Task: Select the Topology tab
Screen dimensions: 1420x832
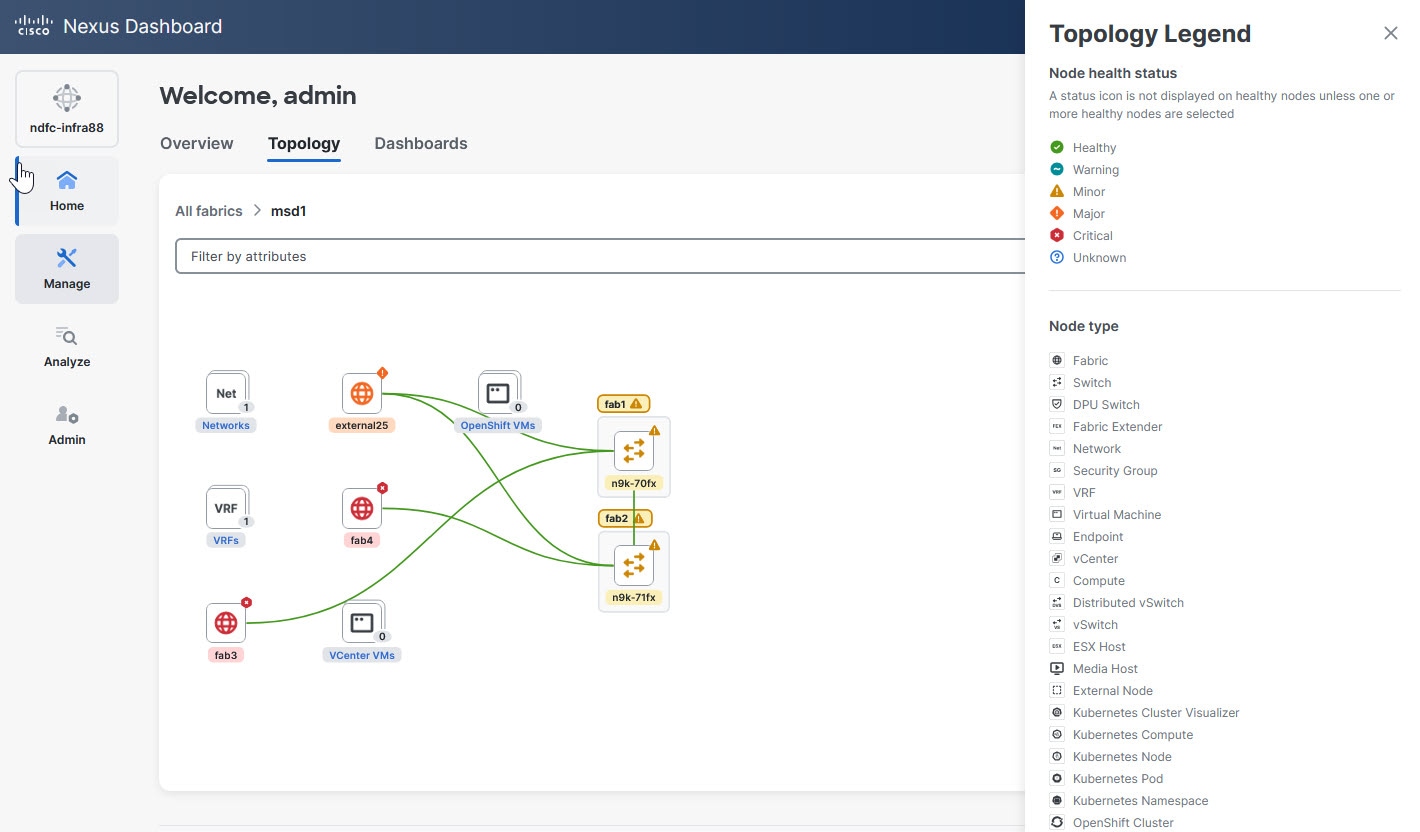Action: (x=304, y=143)
